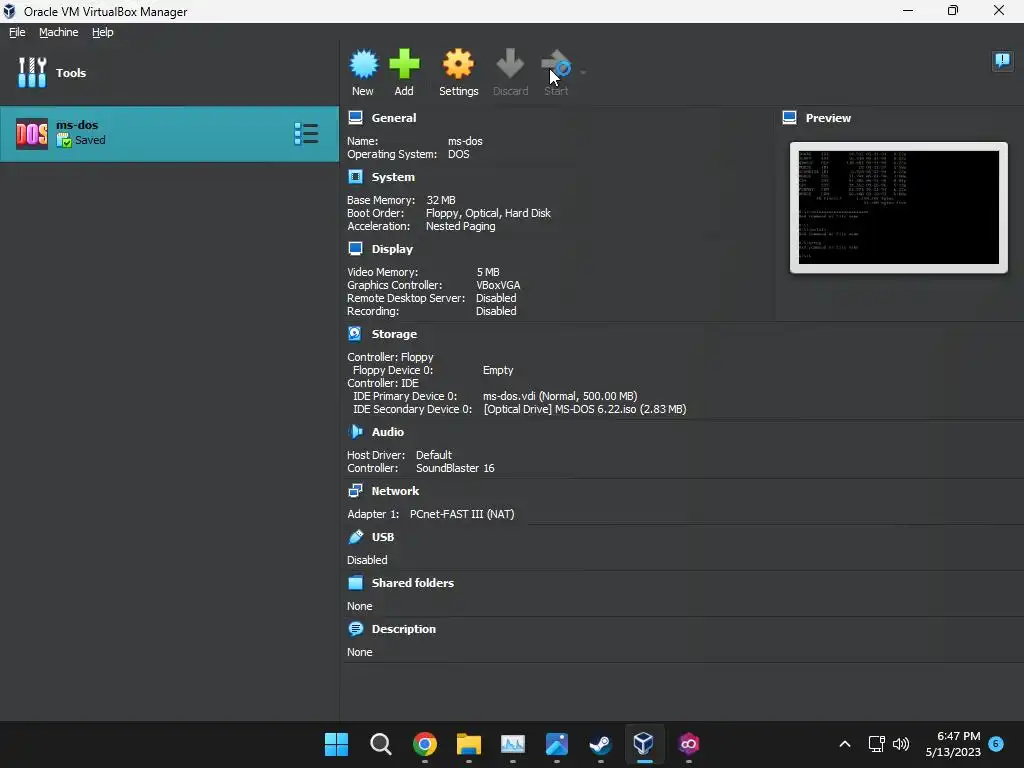Click the Description section speech icon

pos(355,629)
